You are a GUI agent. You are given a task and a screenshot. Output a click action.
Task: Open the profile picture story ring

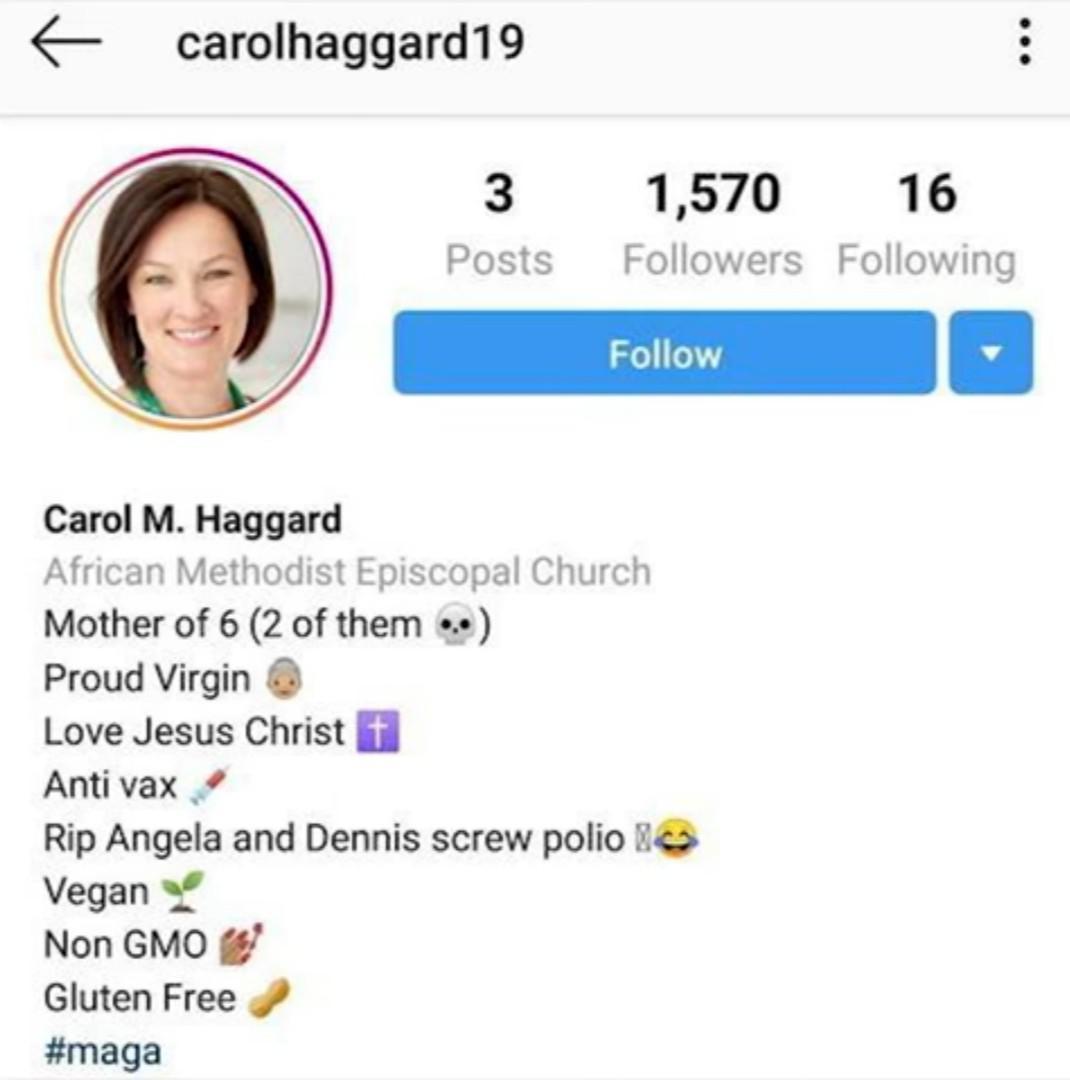pos(191,289)
